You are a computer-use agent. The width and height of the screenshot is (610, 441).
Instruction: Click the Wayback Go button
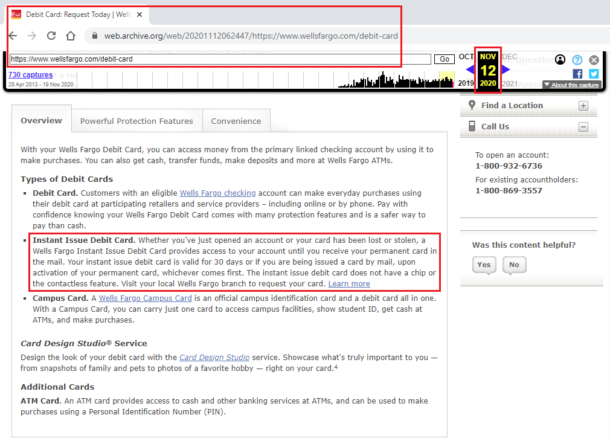click(x=445, y=60)
